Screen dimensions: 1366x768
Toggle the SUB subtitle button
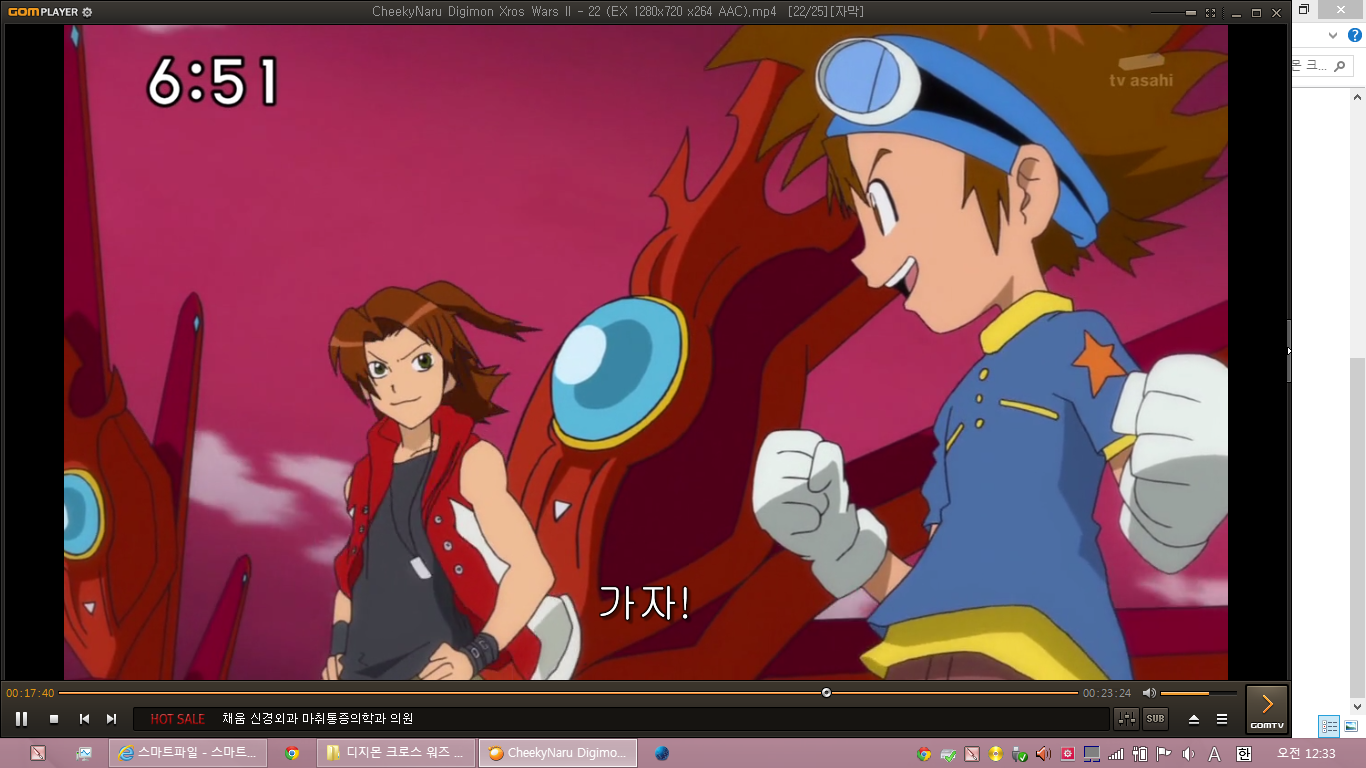[x=1155, y=718]
